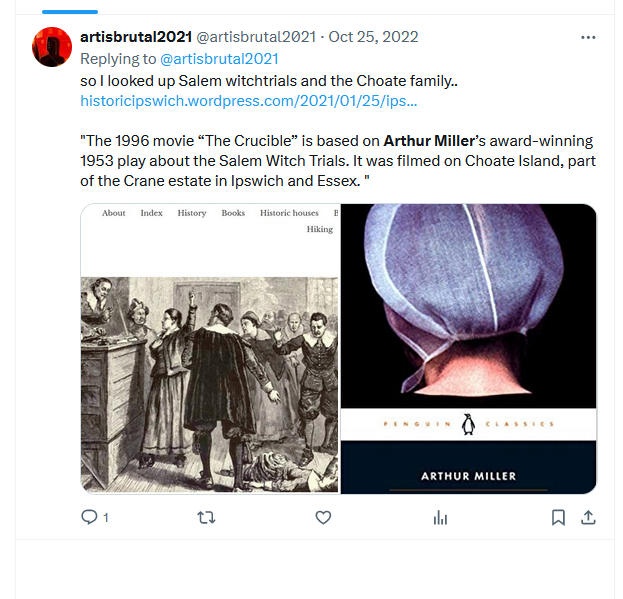Select the blue highlighted tab indicator
Viewport: 623px width, 599px height.
pyautogui.click(x=70, y=12)
